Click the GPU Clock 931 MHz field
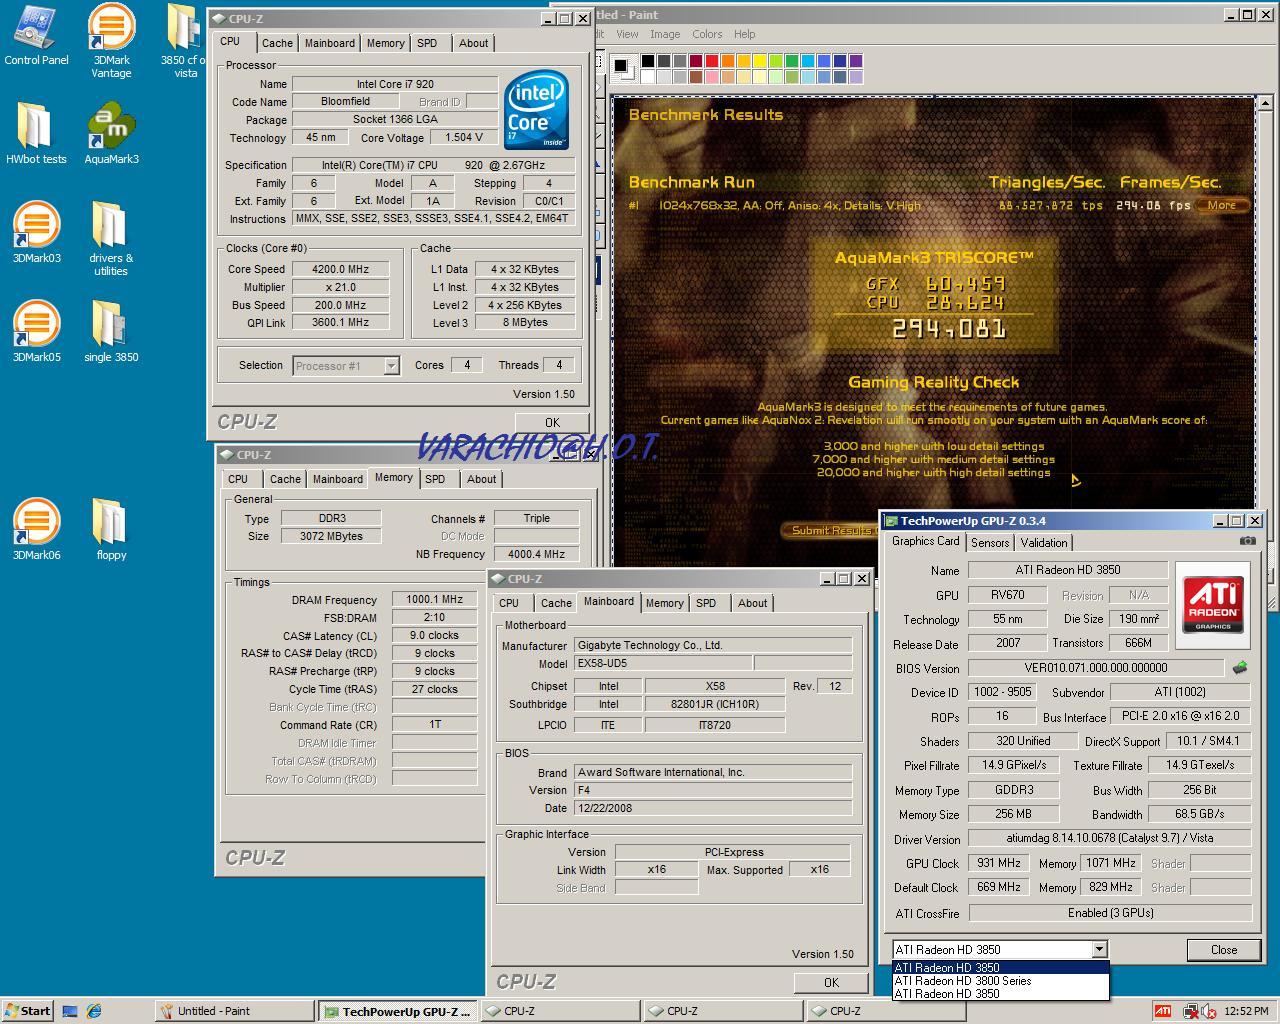The width and height of the screenshot is (1280, 1024). pyautogui.click(x=998, y=863)
